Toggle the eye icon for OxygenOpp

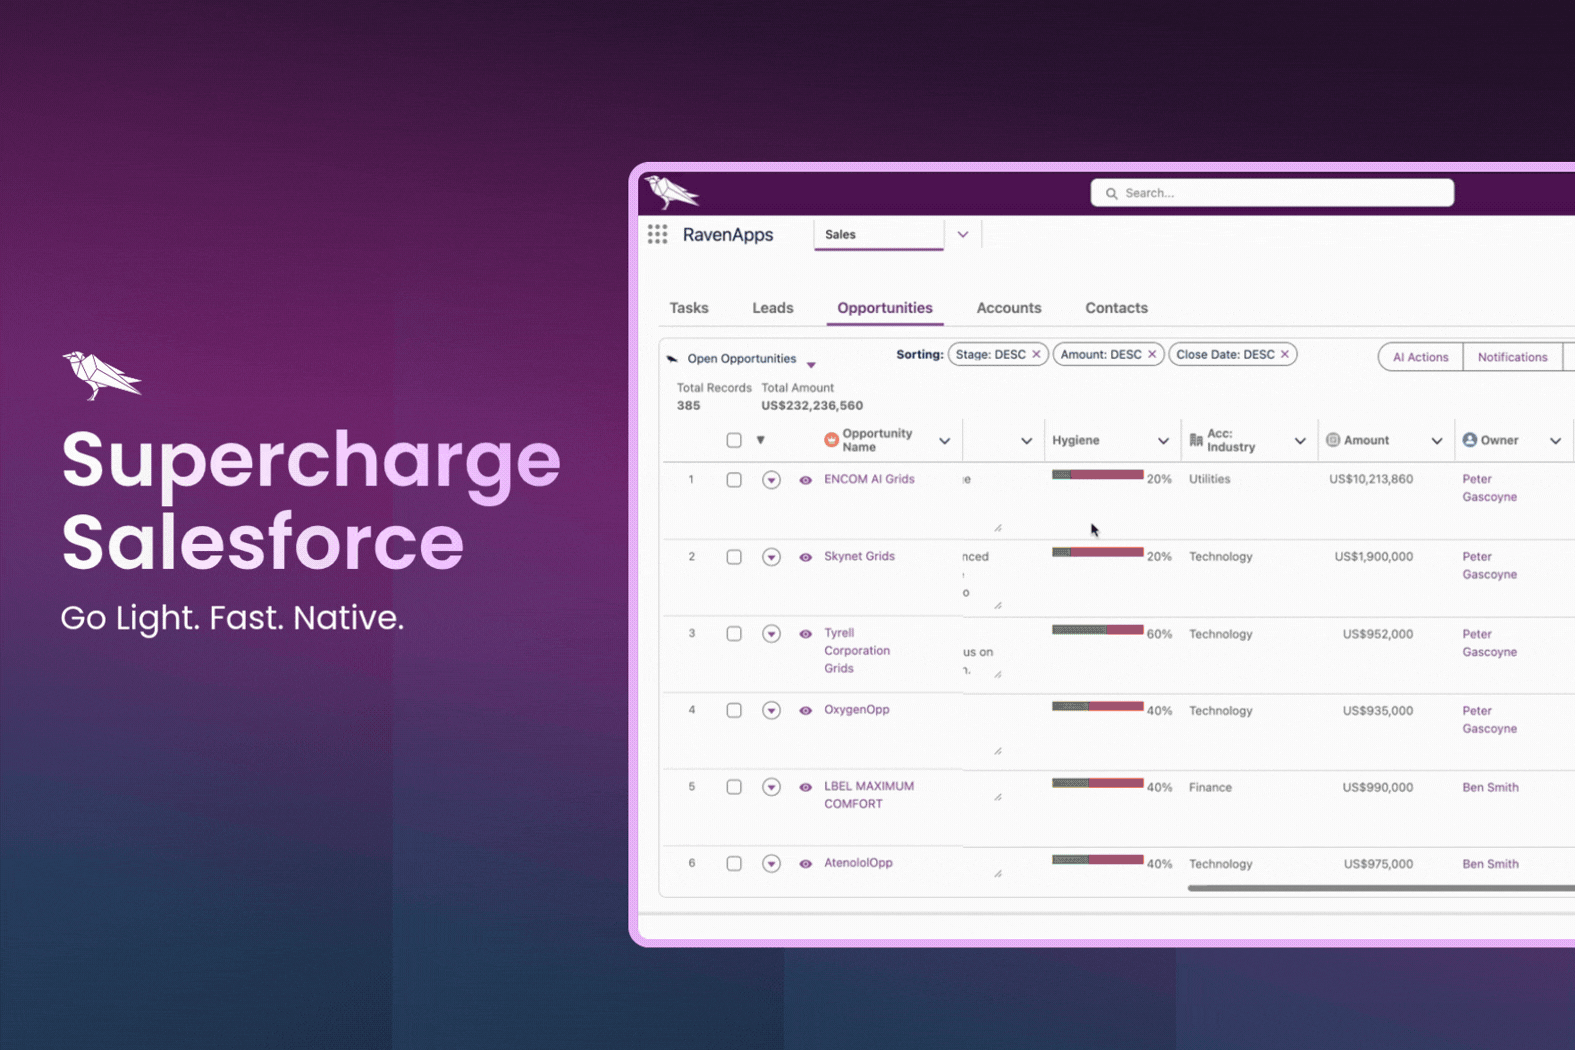click(x=805, y=711)
